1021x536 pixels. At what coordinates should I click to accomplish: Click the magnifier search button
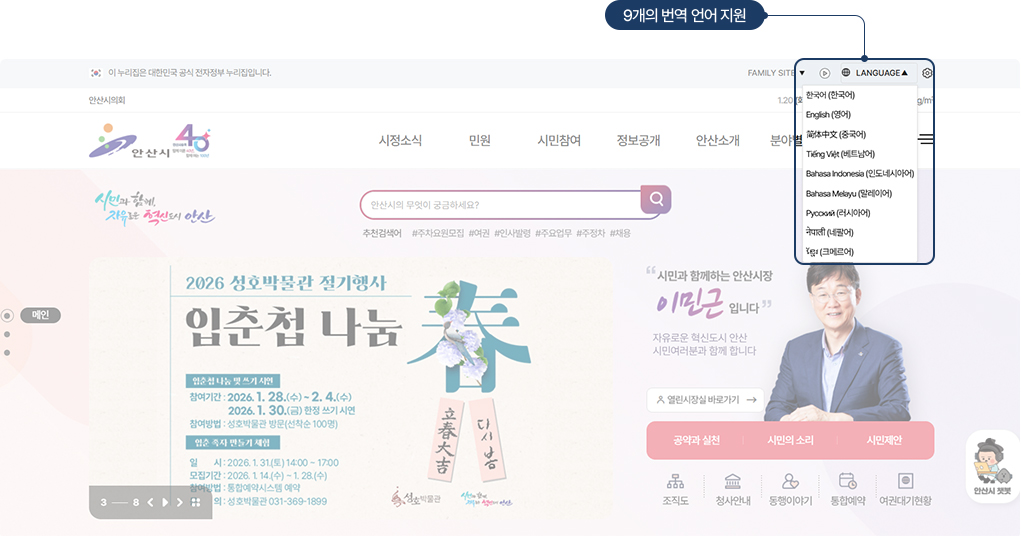pos(656,199)
